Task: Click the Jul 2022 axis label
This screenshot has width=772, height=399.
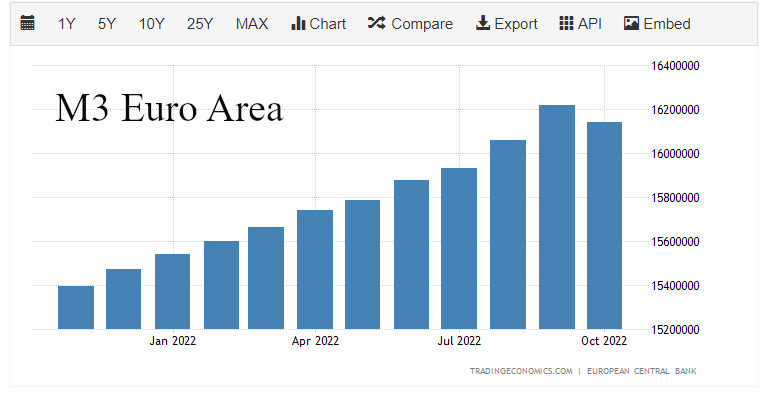Action: [x=459, y=341]
